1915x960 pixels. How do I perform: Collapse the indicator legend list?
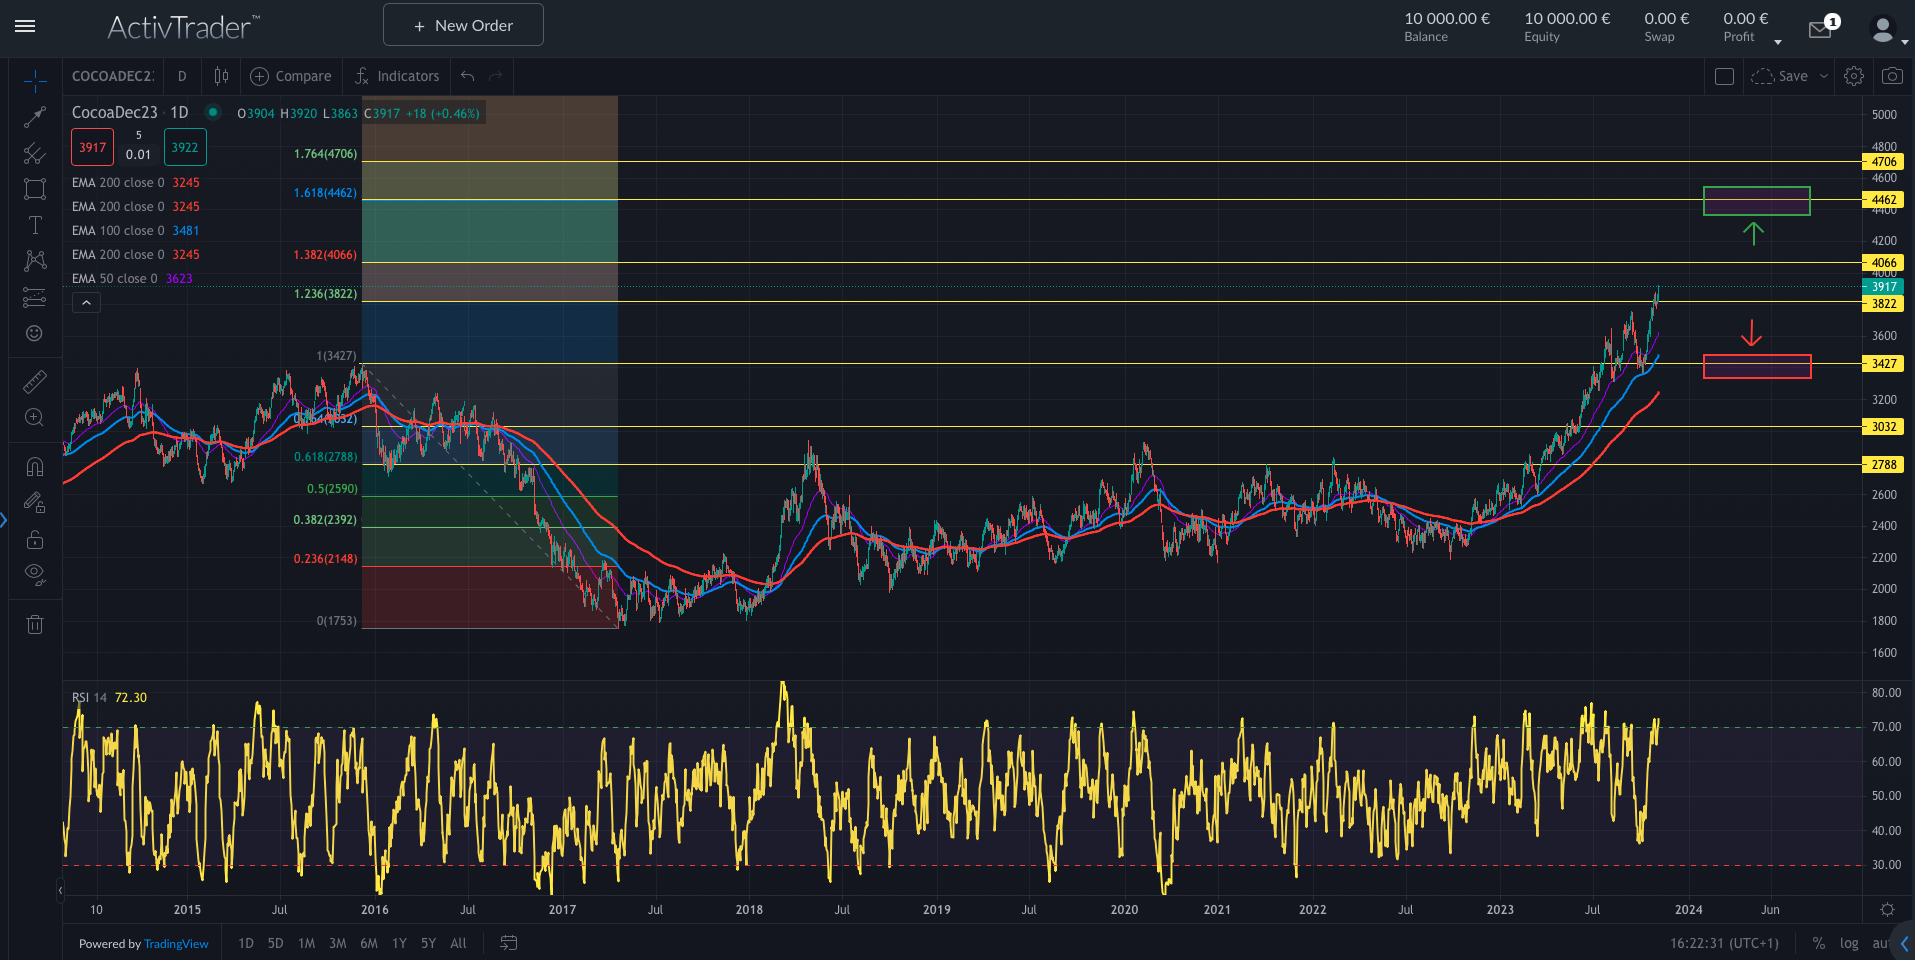pos(86,303)
